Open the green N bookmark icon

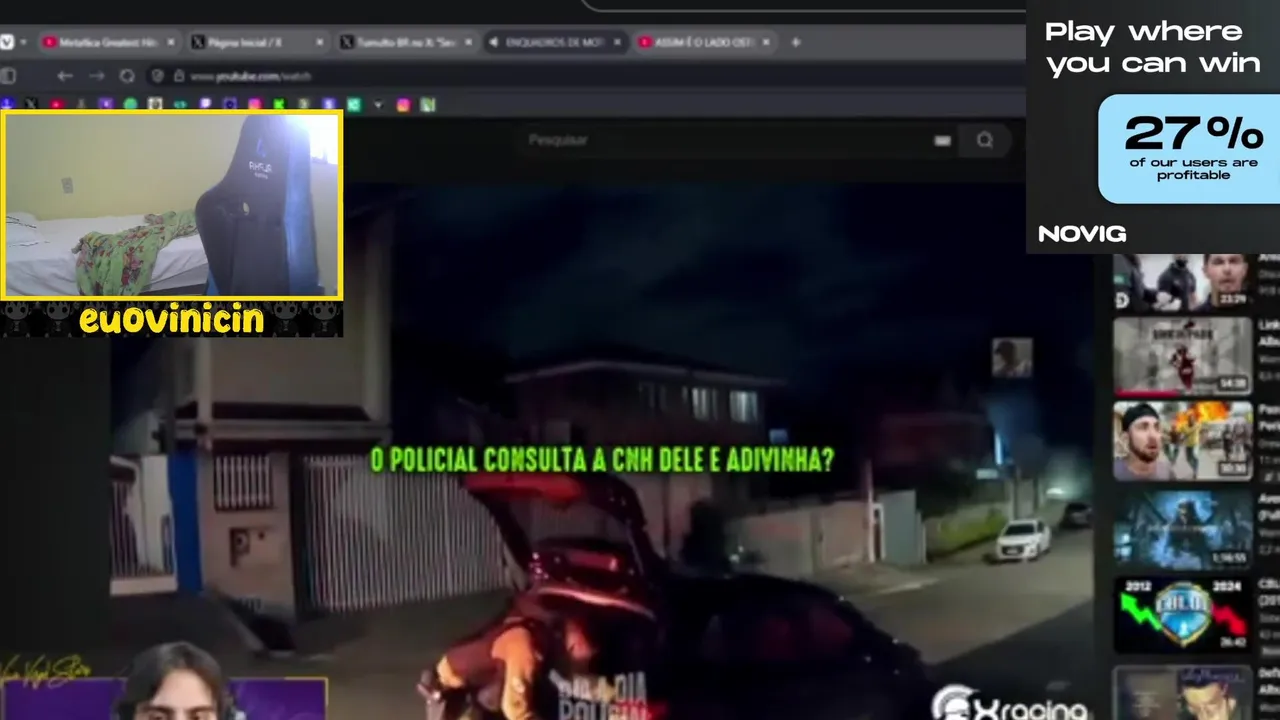coord(428,104)
